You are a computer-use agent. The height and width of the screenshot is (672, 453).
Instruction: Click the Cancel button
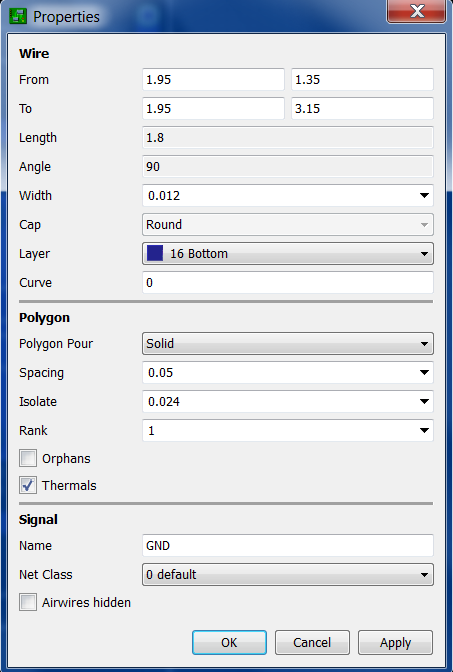(x=312, y=642)
